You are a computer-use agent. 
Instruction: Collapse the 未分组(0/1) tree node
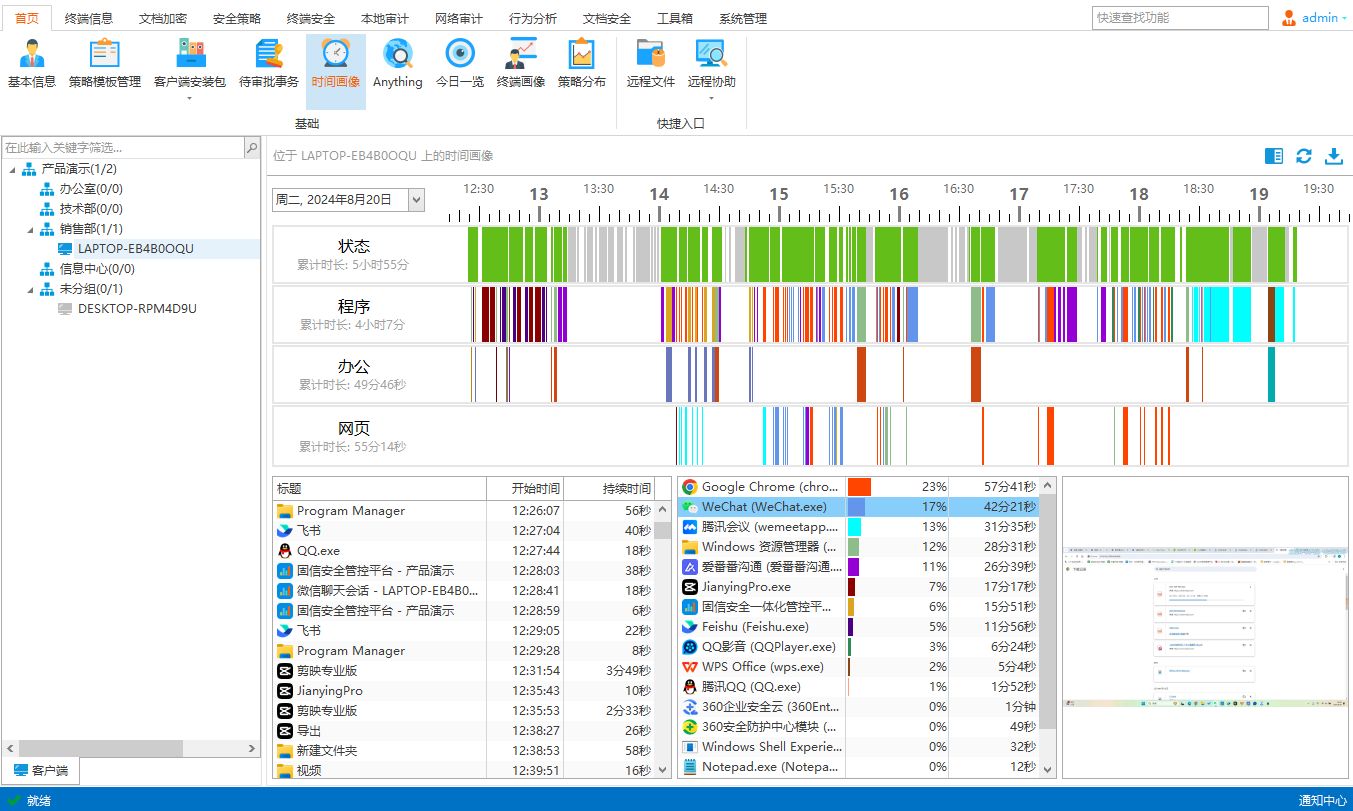pyautogui.click(x=29, y=289)
